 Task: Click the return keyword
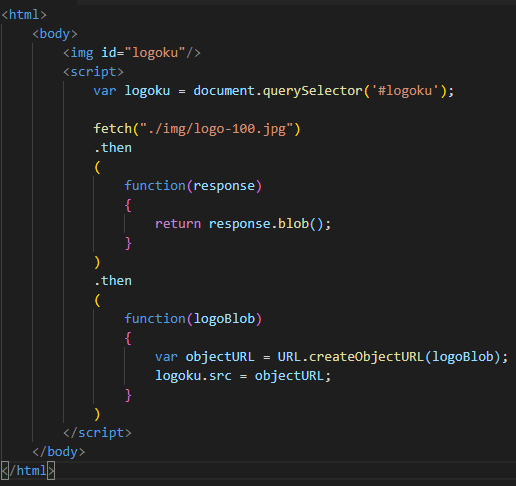pos(178,224)
